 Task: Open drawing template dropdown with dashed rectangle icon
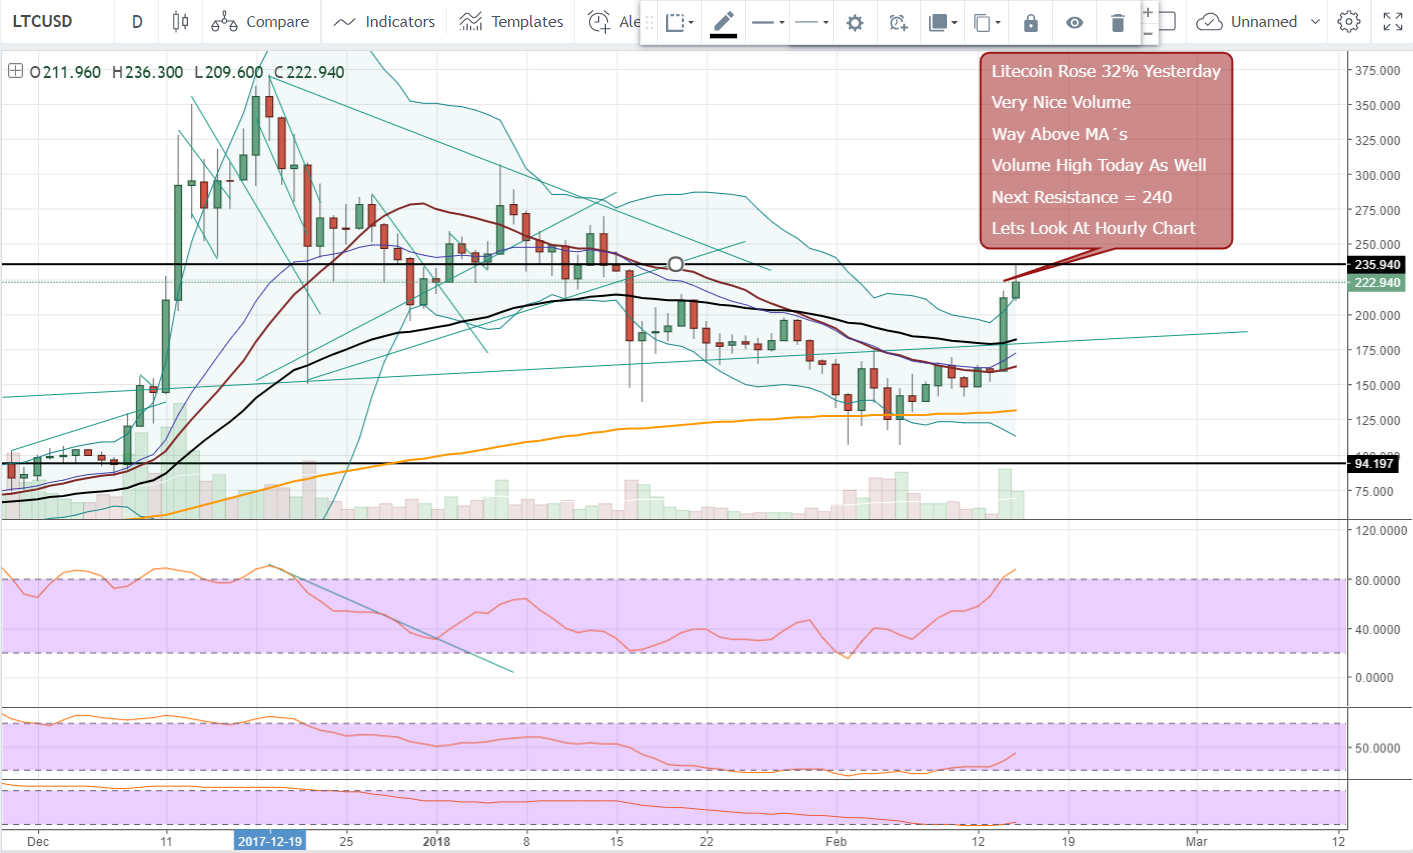[680, 22]
